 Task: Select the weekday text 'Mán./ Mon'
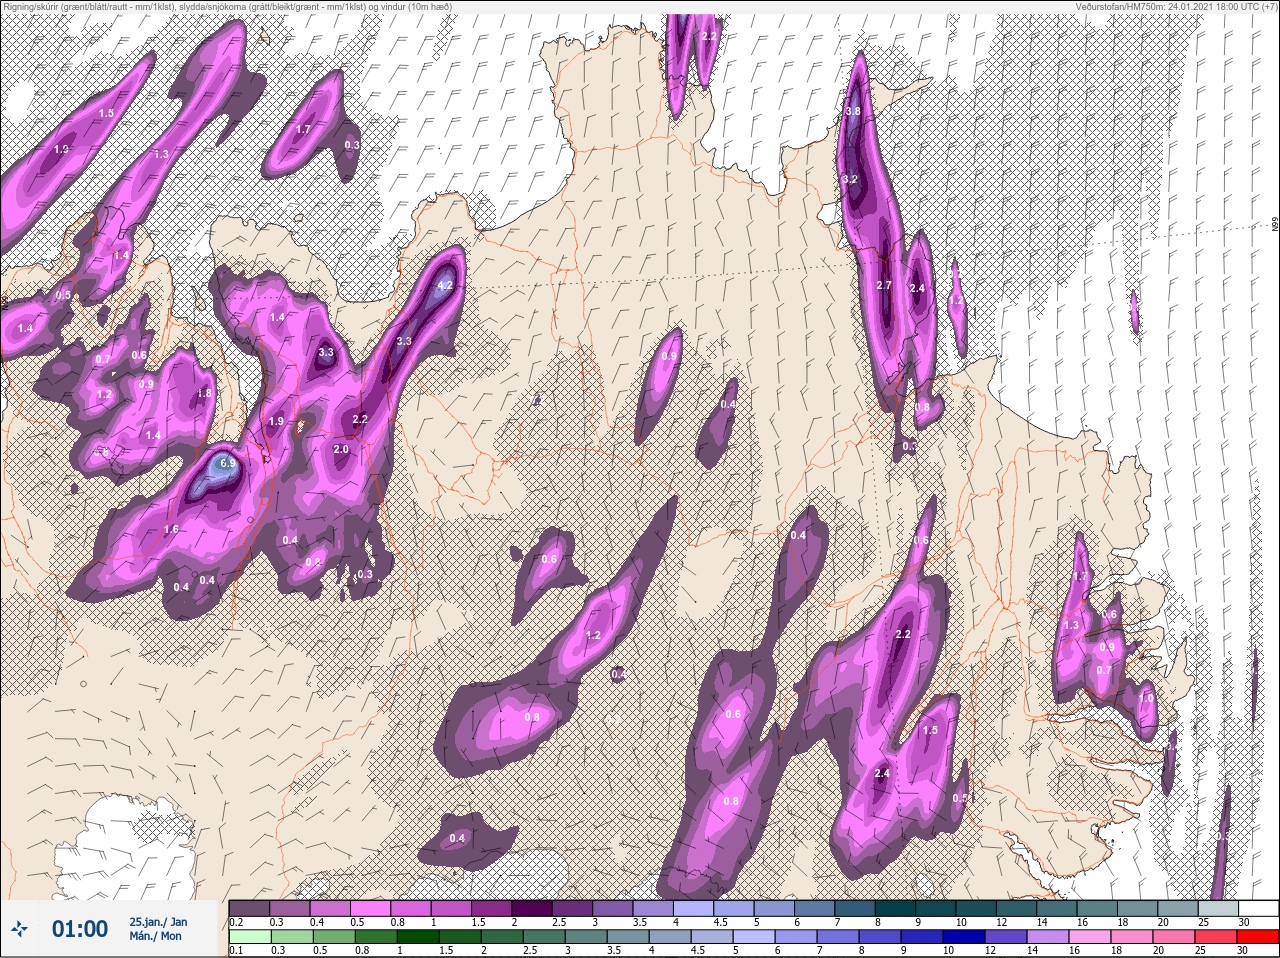tap(155, 936)
